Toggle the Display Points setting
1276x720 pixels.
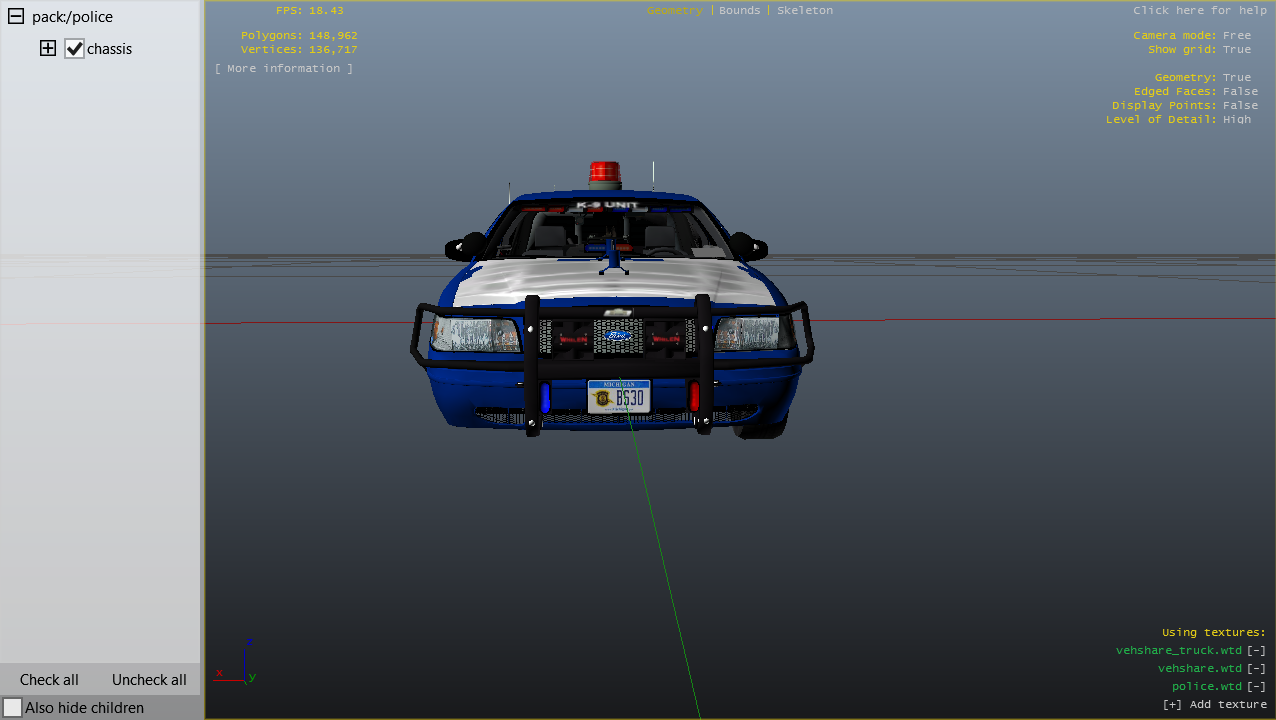[x=1240, y=105]
